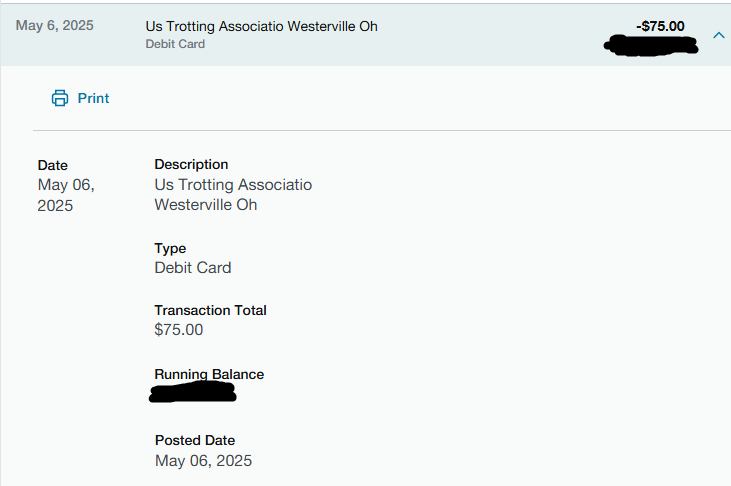Click the May 6, 2025 header date
This screenshot has width=731, height=486.
click(55, 25)
